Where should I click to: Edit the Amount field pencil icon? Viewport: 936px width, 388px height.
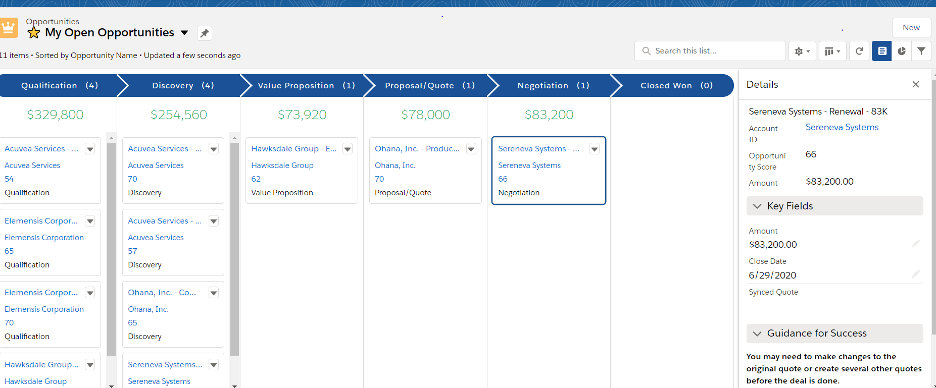tap(916, 244)
